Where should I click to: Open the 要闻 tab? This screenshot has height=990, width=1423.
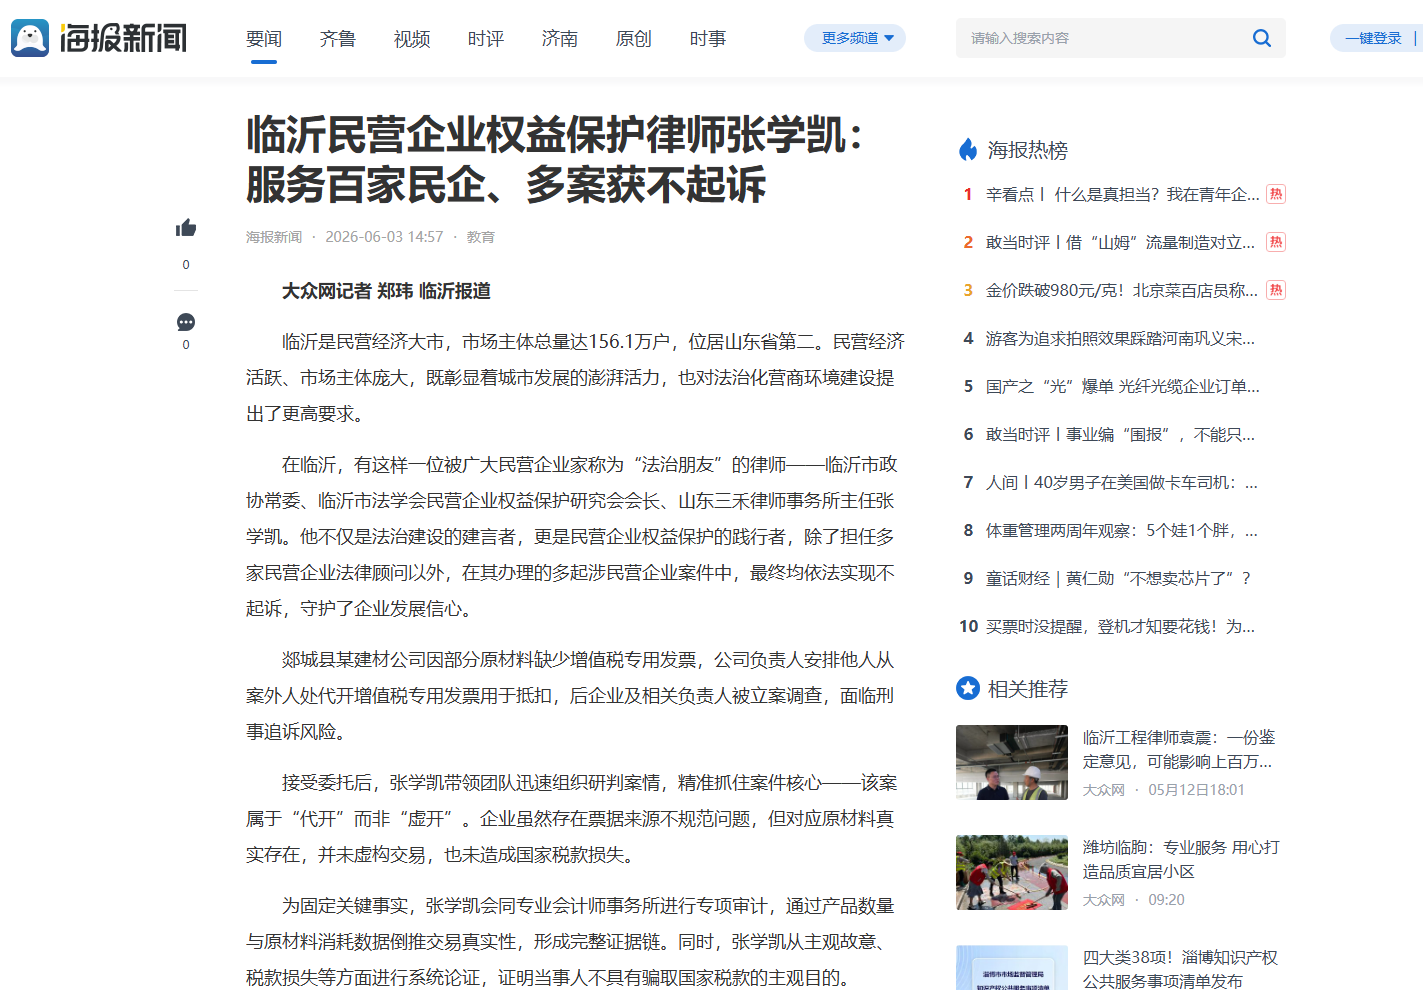click(x=264, y=39)
